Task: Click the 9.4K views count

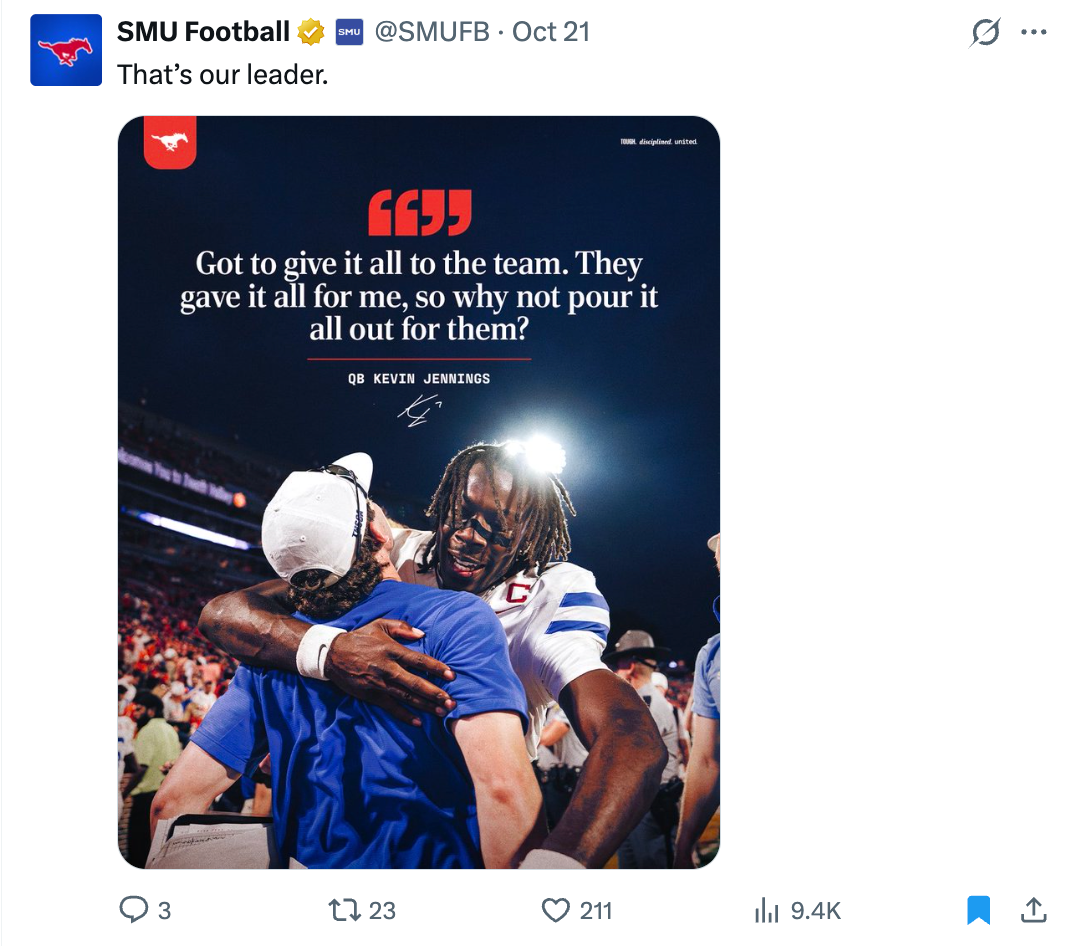Action: 816,911
